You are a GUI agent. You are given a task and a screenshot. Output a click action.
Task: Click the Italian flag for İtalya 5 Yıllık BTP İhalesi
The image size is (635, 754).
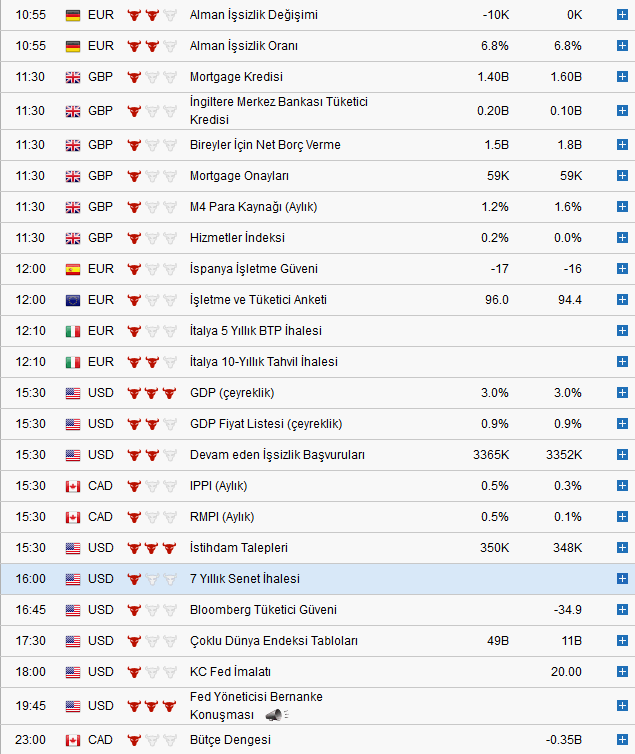73,331
